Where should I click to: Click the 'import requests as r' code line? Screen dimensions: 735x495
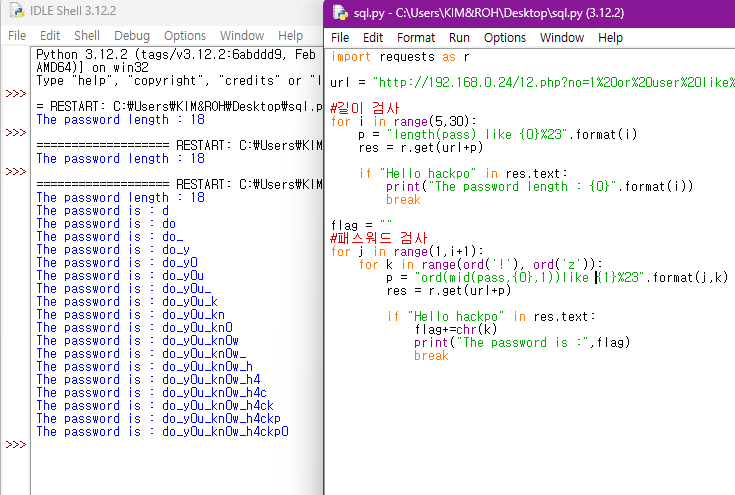400,57
